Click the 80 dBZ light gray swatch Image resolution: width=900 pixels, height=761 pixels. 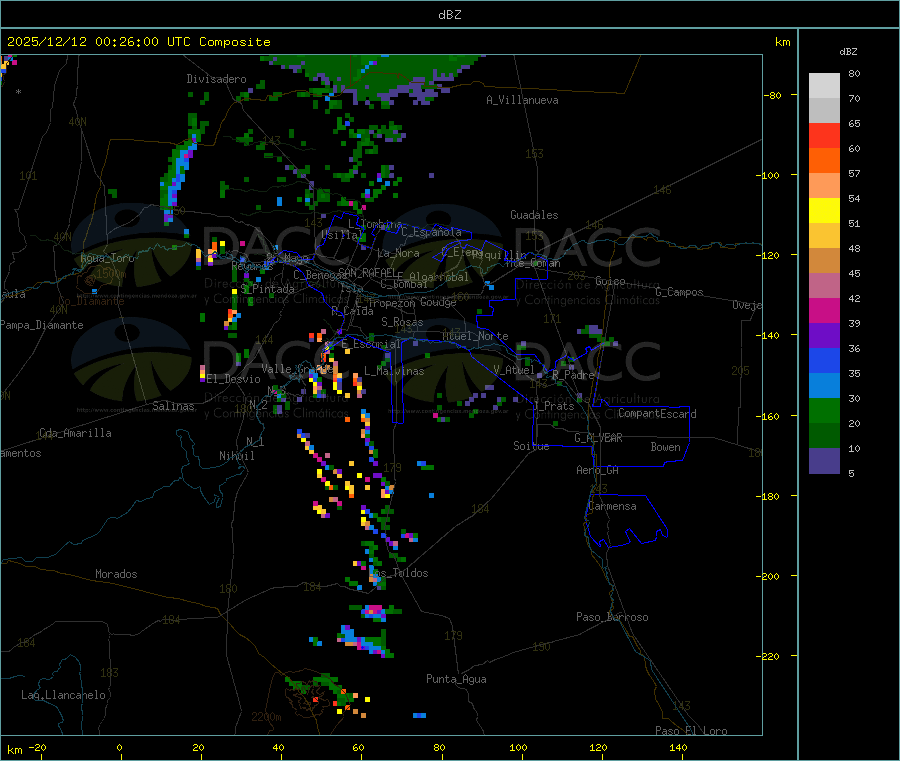click(824, 86)
